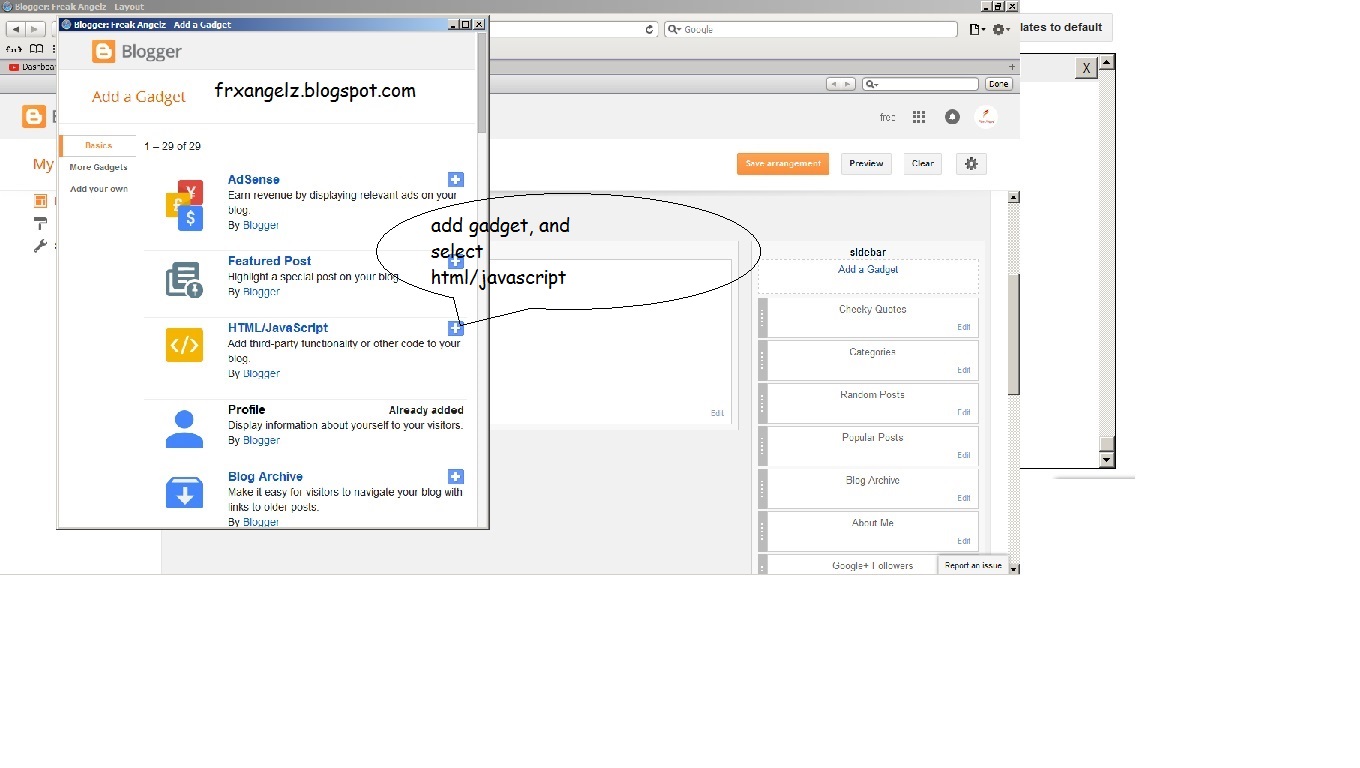
Task: Edit the About Me gadget
Action: pyautogui.click(x=964, y=541)
